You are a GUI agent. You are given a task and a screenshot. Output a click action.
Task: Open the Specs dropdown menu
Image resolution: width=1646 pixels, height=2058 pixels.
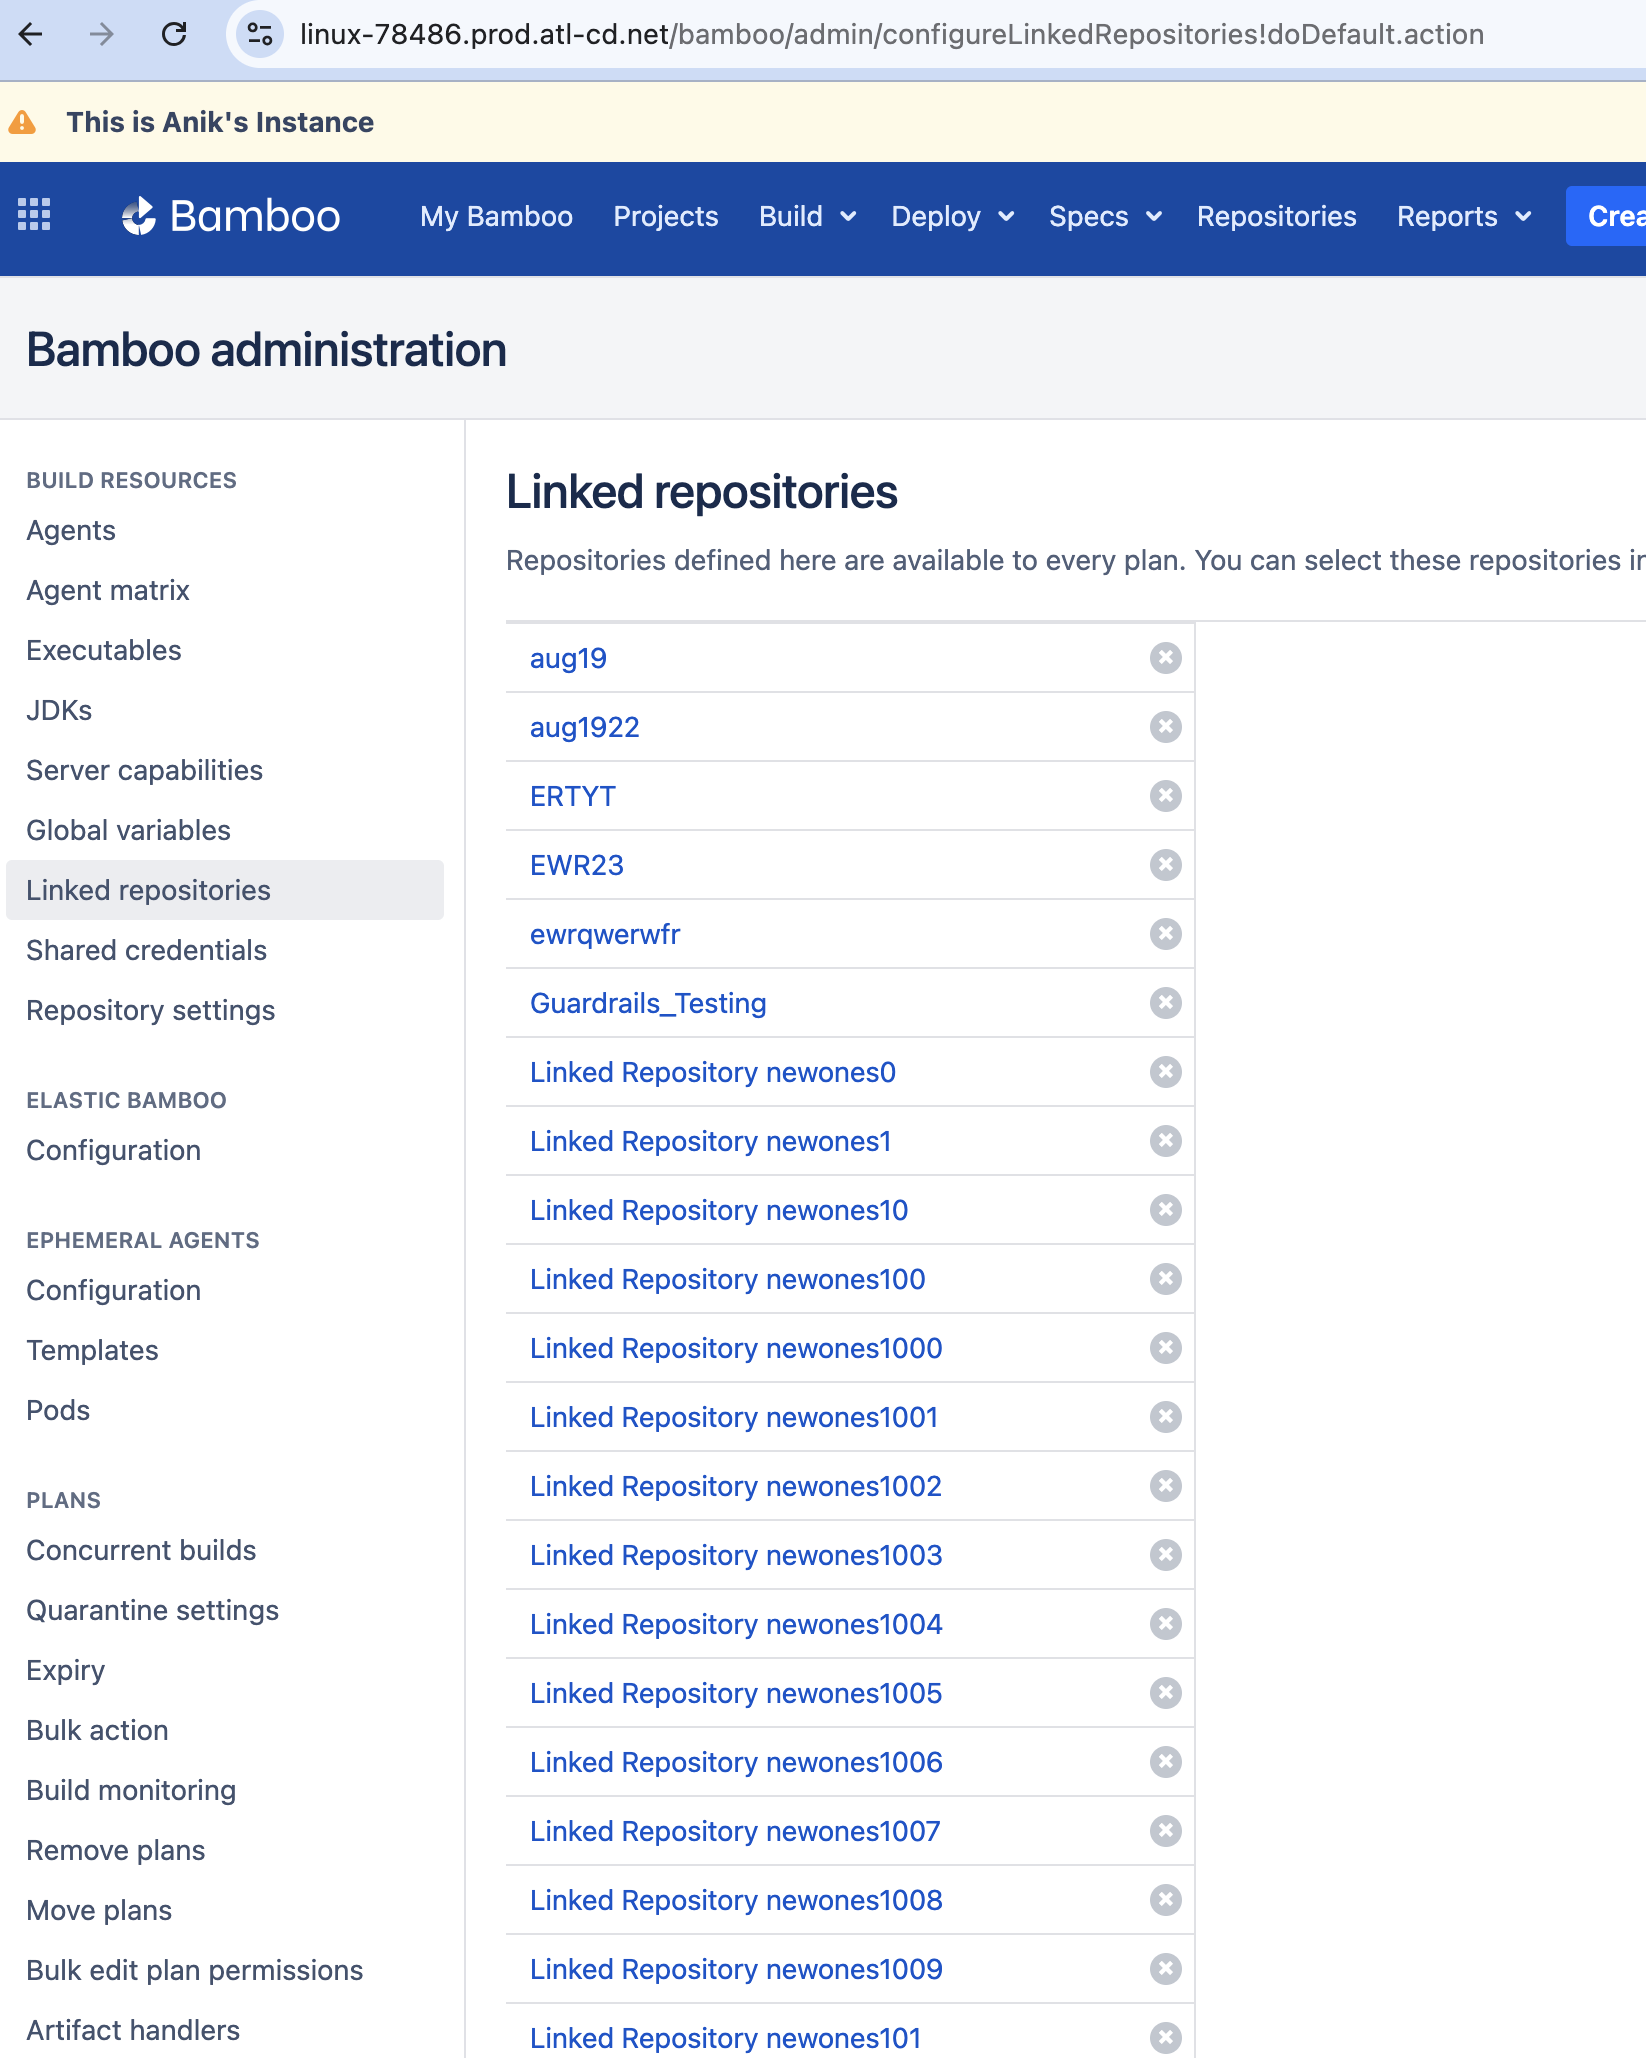pos(1105,216)
